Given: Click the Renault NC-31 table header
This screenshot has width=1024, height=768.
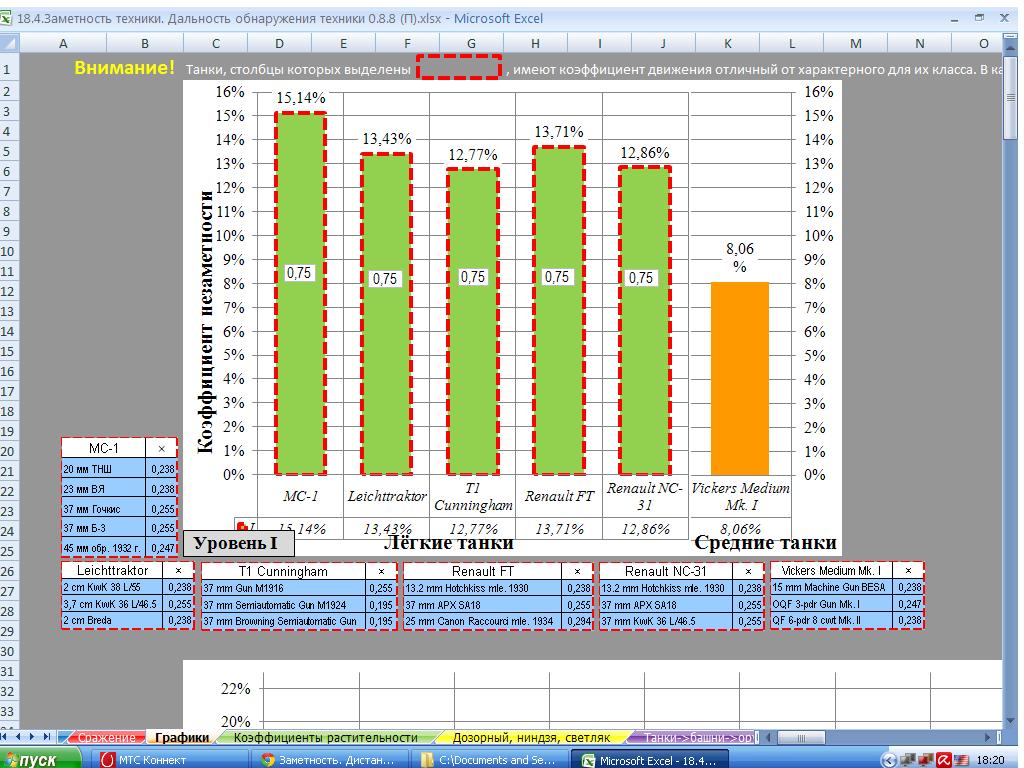Looking at the screenshot, I should (665, 571).
